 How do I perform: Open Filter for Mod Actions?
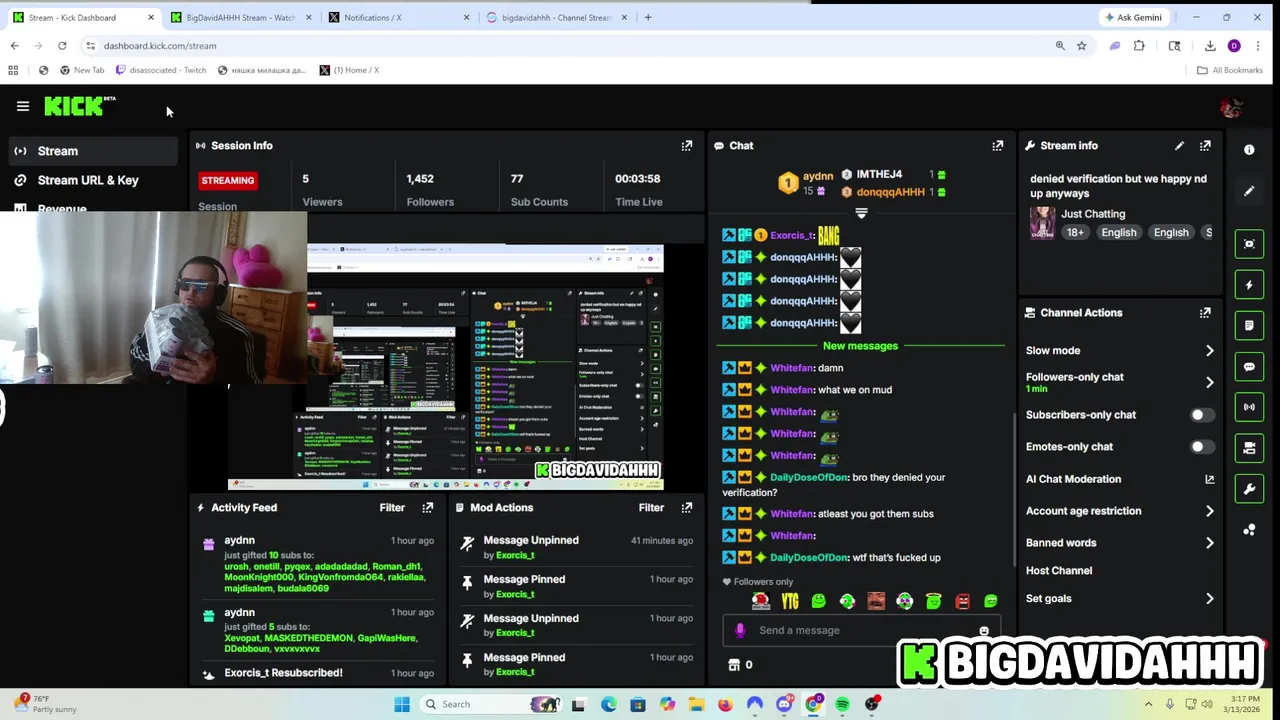(651, 508)
